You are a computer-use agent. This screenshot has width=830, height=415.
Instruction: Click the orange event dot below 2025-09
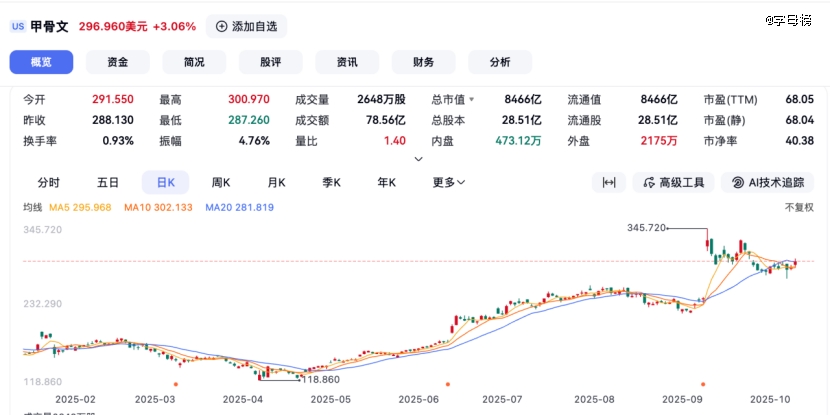tap(703, 383)
